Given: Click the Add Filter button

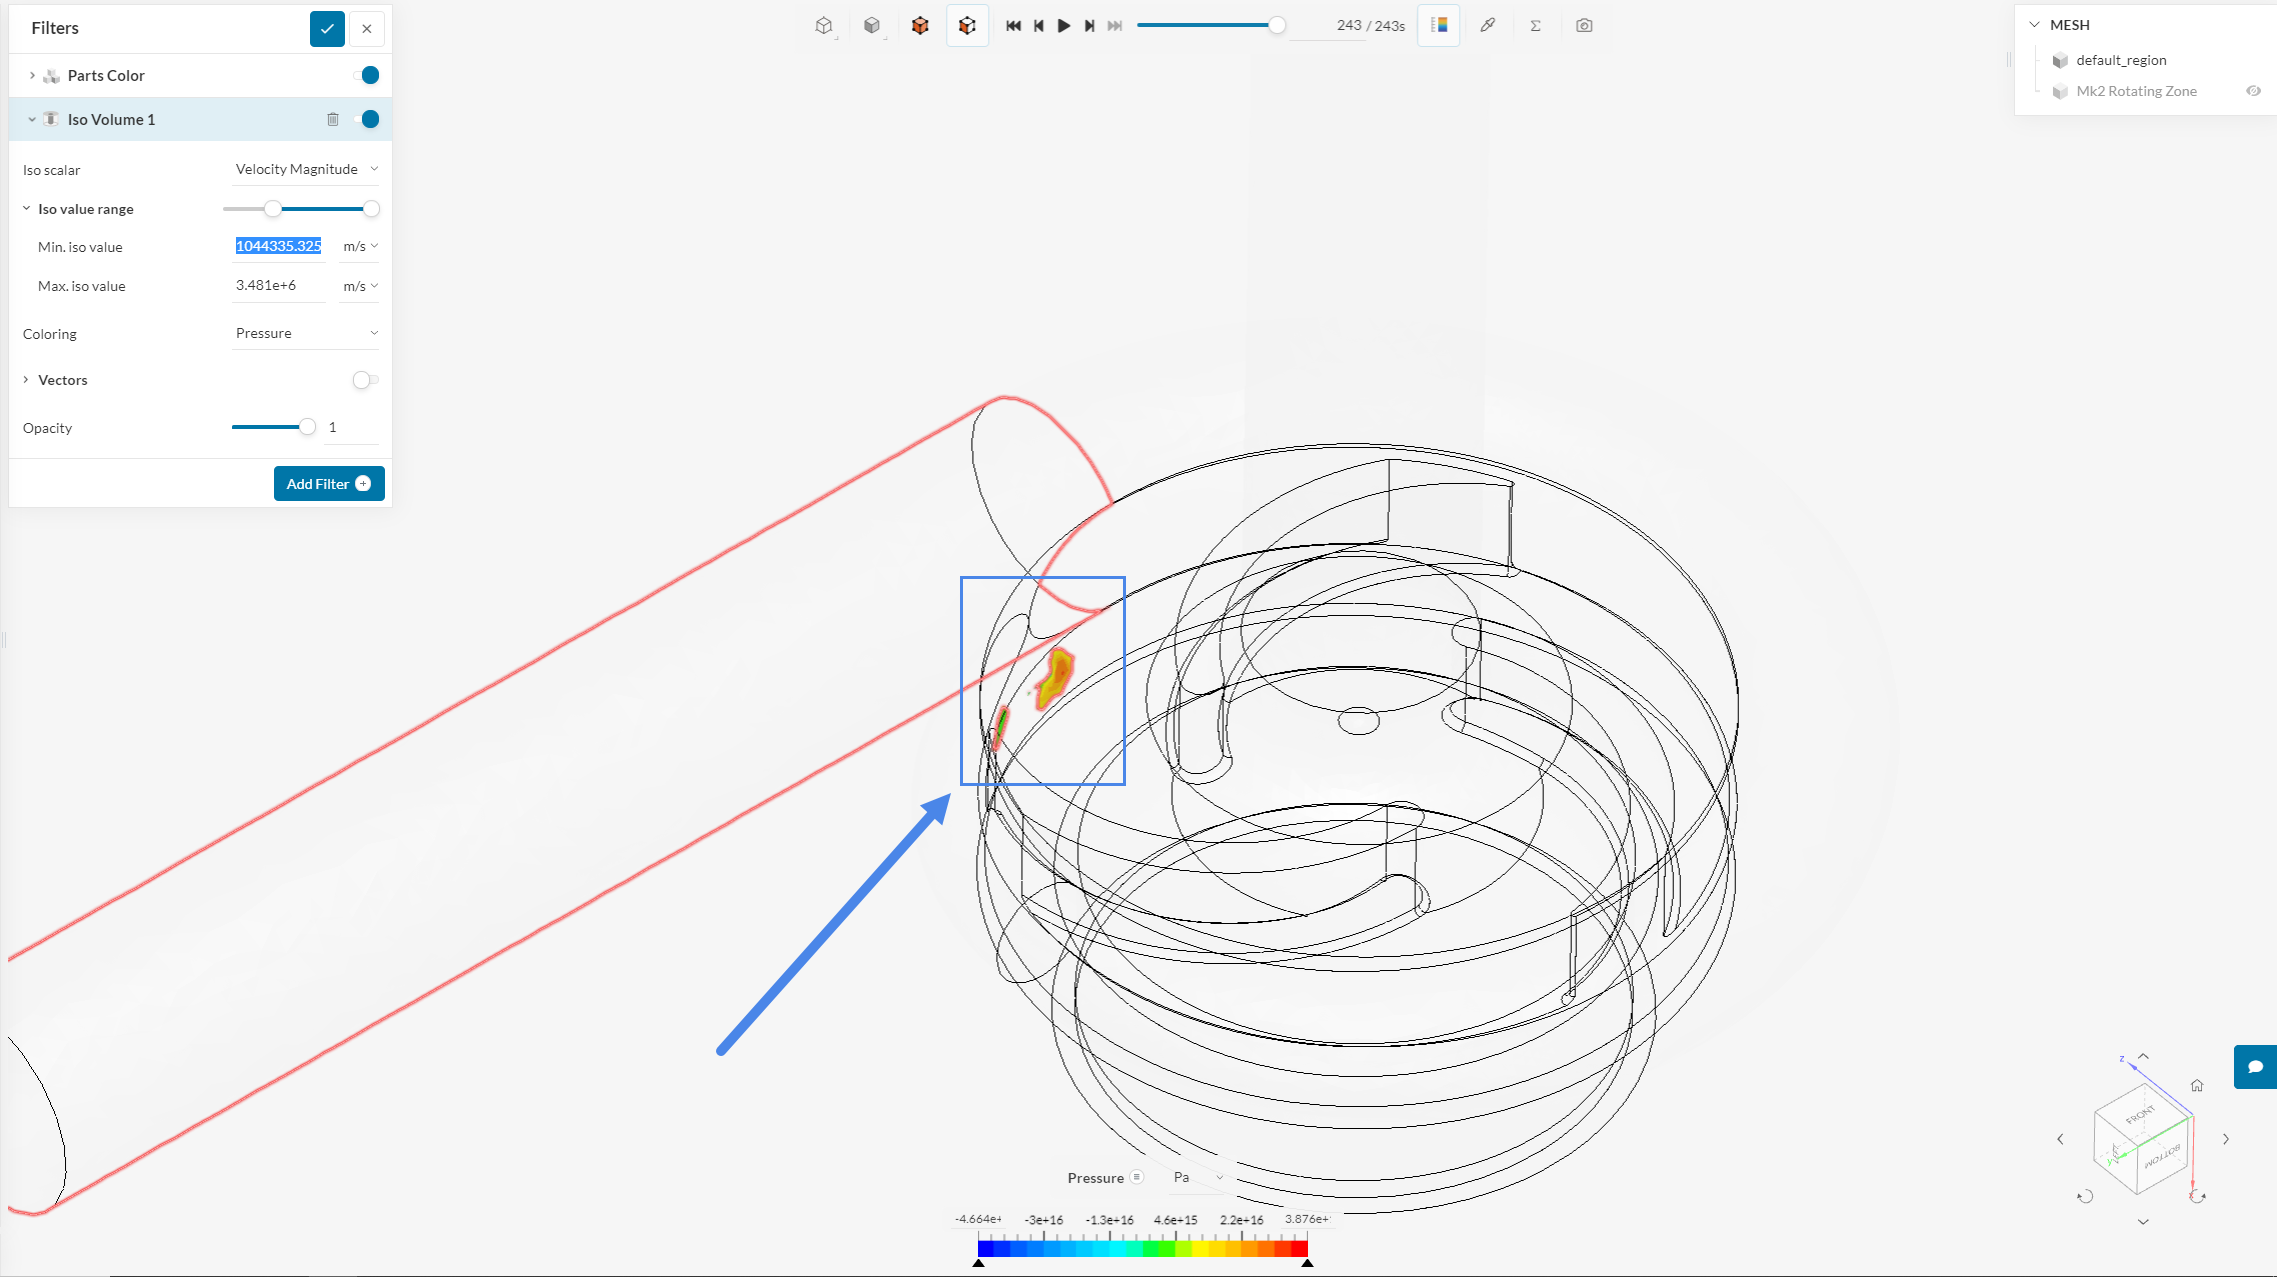Looking at the screenshot, I should pyautogui.click(x=328, y=484).
